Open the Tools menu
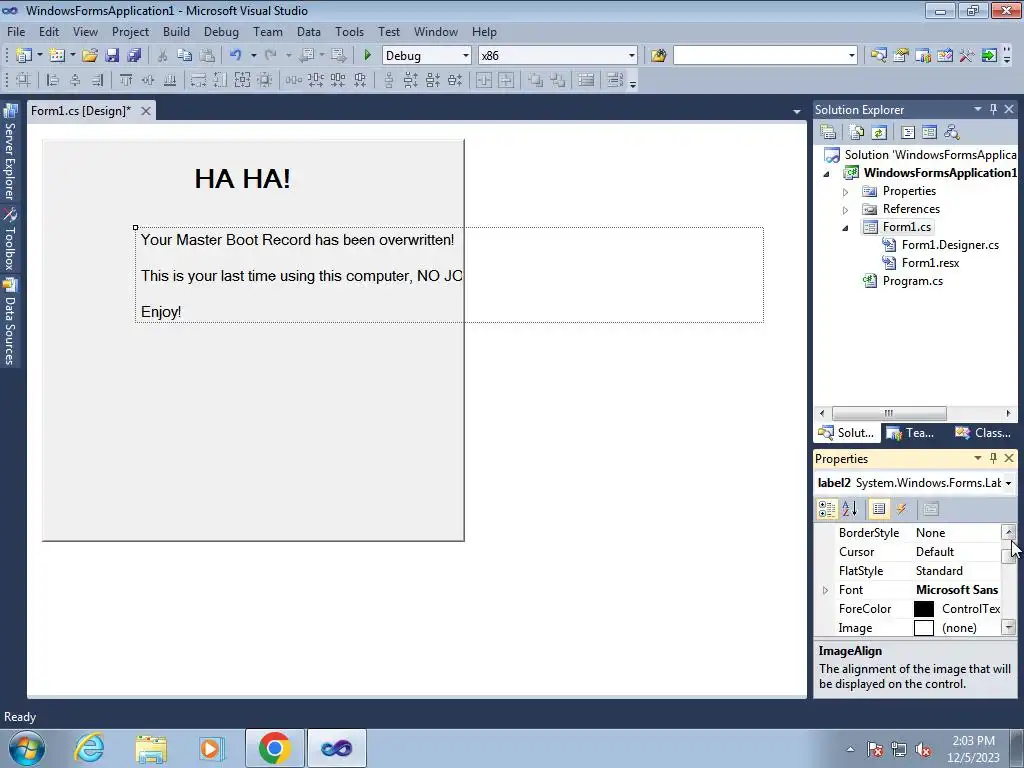 [349, 31]
